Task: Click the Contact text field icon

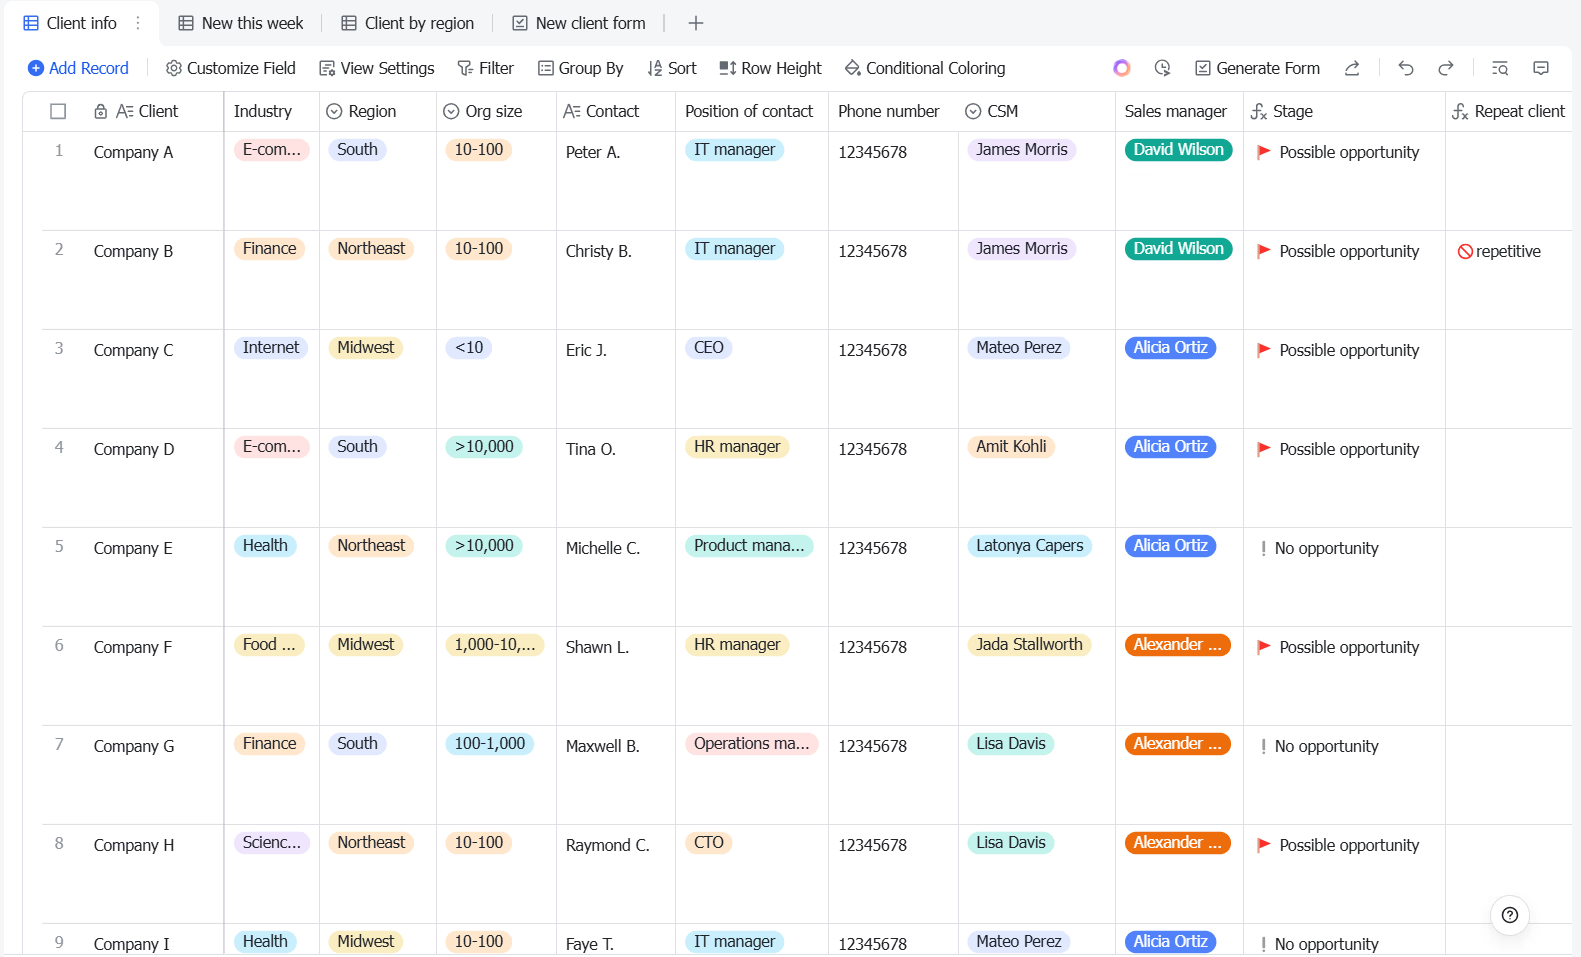Action: (x=572, y=111)
